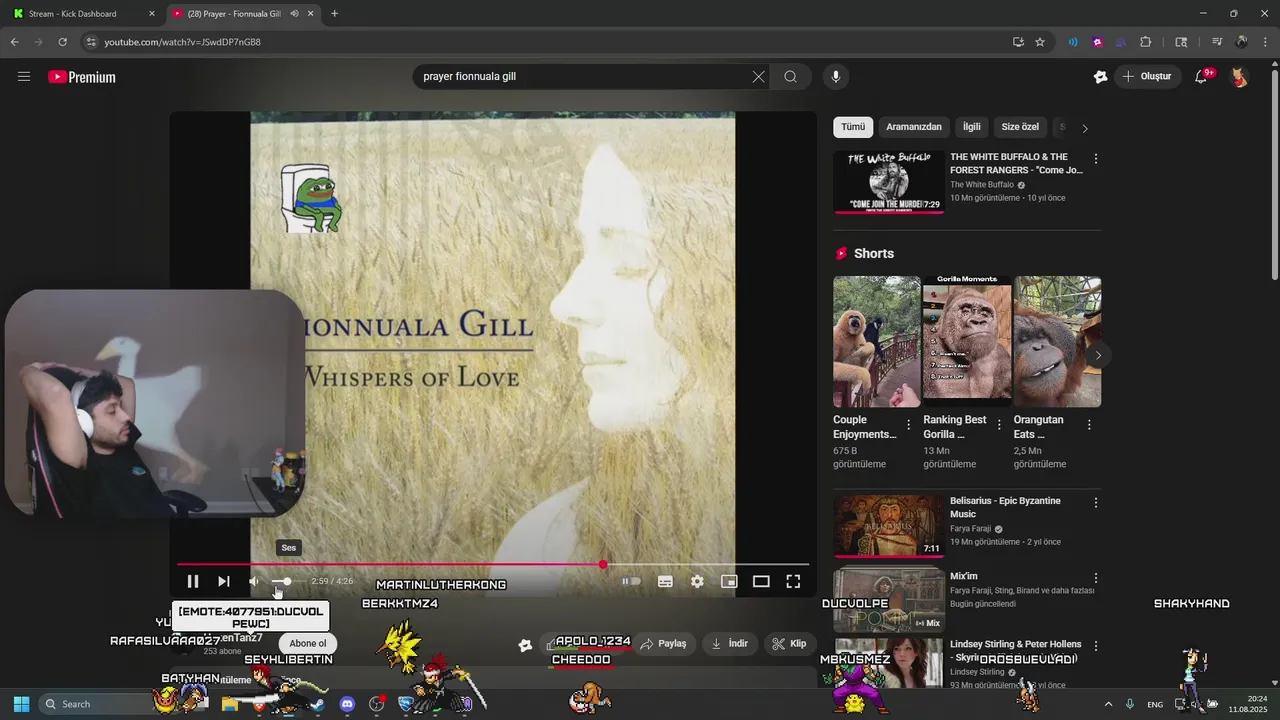
Task: Seek on the red video progress bar
Action: 493,565
